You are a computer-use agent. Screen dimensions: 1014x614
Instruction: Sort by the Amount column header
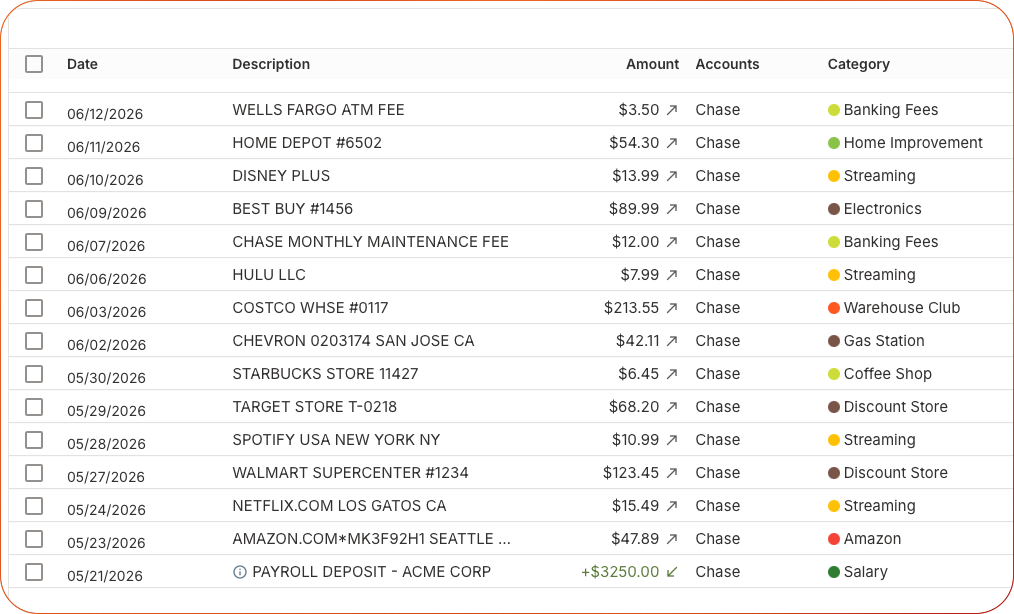(653, 64)
